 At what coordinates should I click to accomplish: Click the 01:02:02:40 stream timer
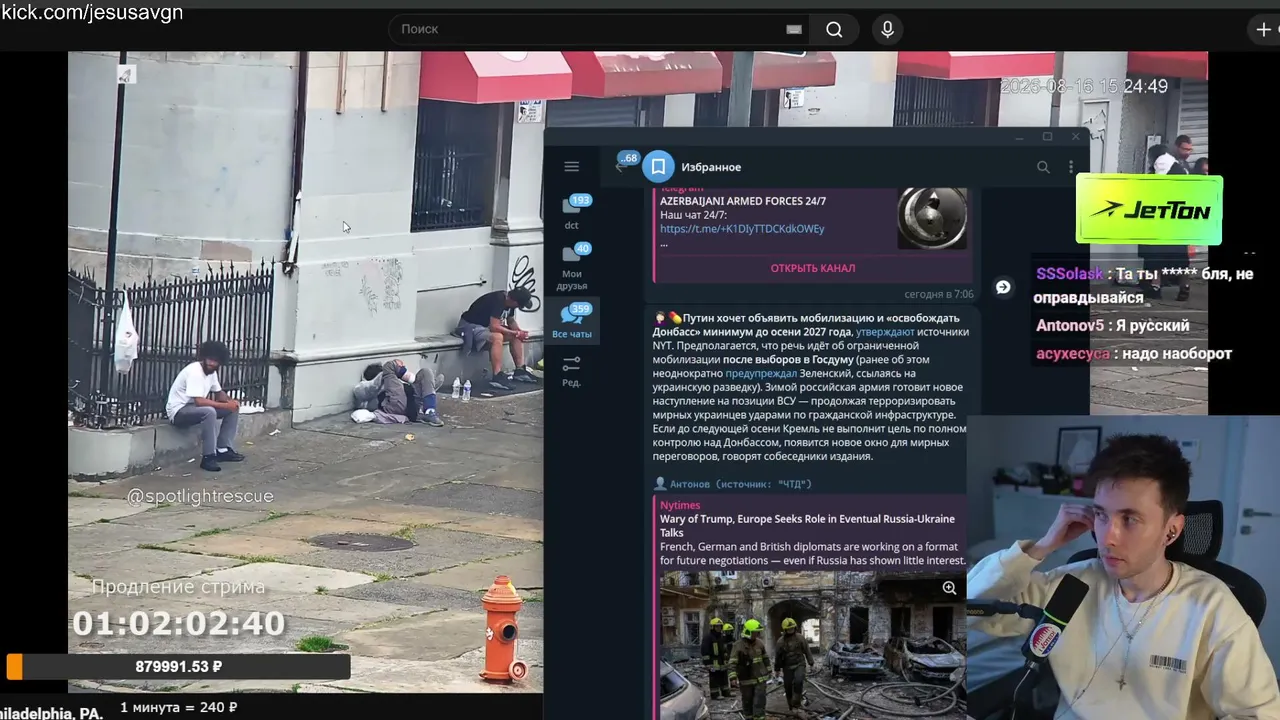pyautogui.click(x=179, y=624)
